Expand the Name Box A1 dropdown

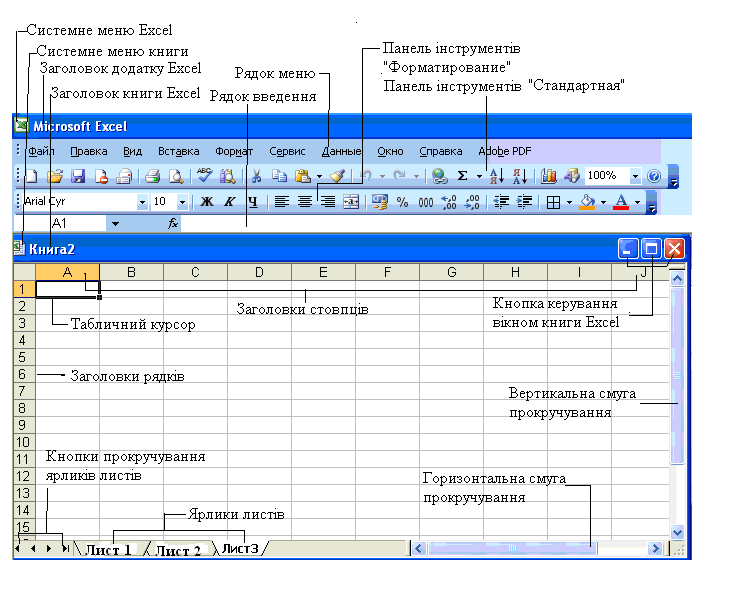(115, 224)
